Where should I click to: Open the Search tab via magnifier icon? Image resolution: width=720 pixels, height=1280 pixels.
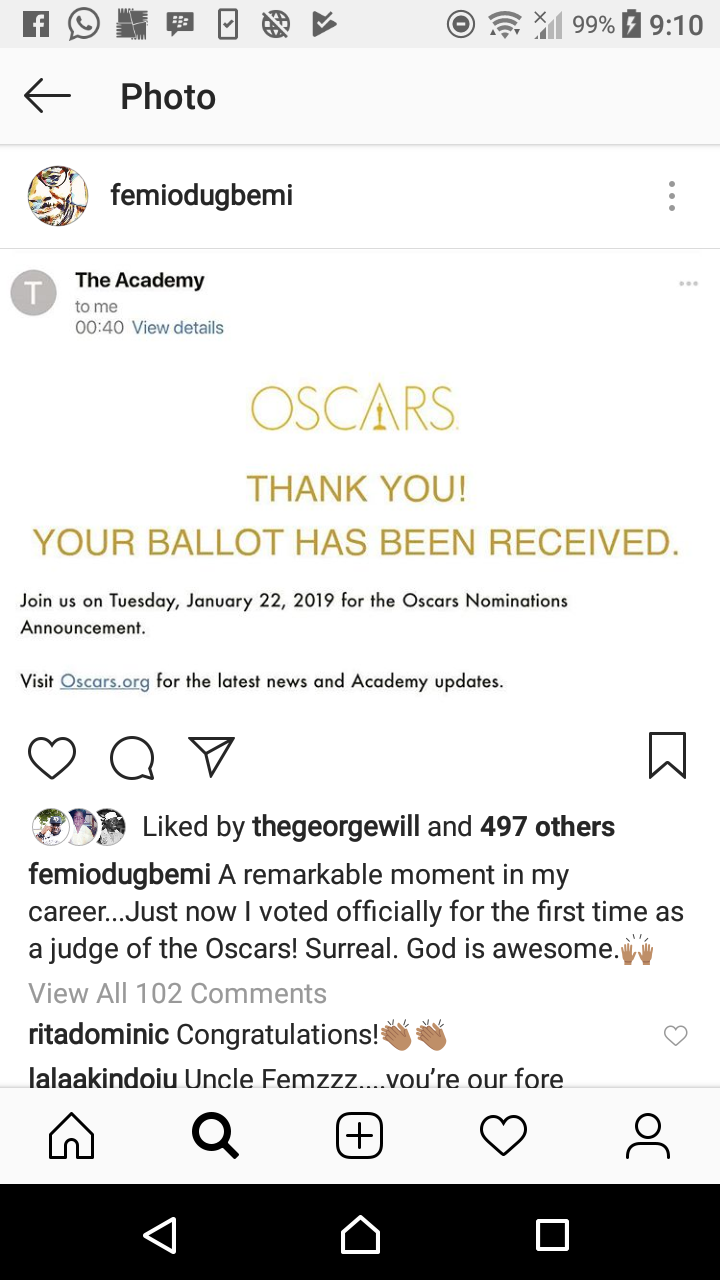click(215, 1135)
